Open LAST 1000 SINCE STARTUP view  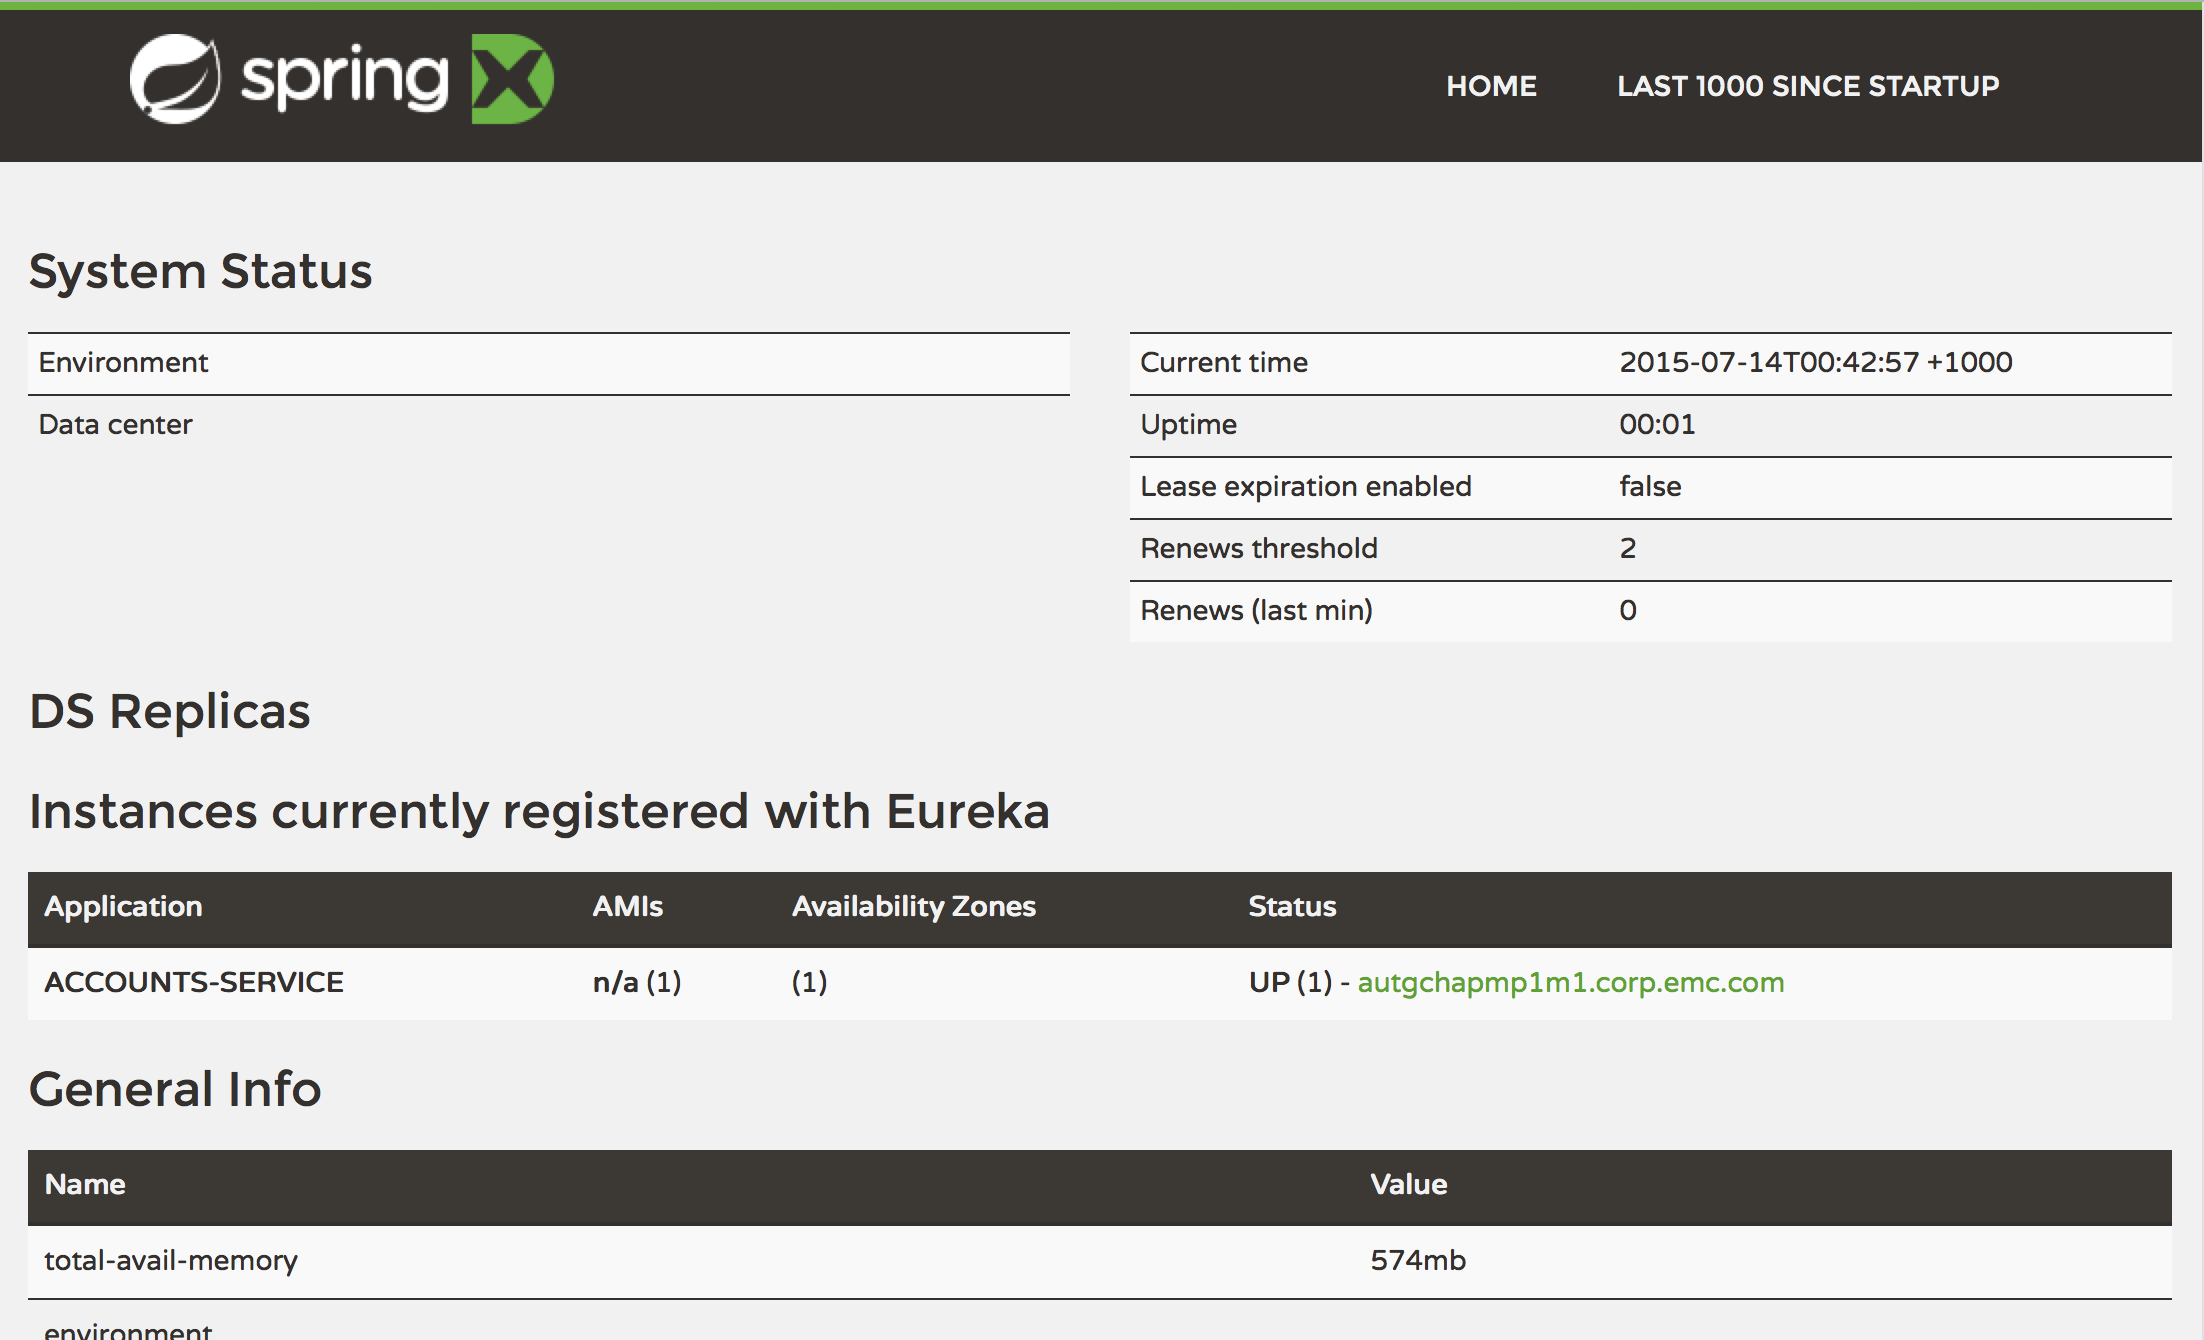[1808, 86]
